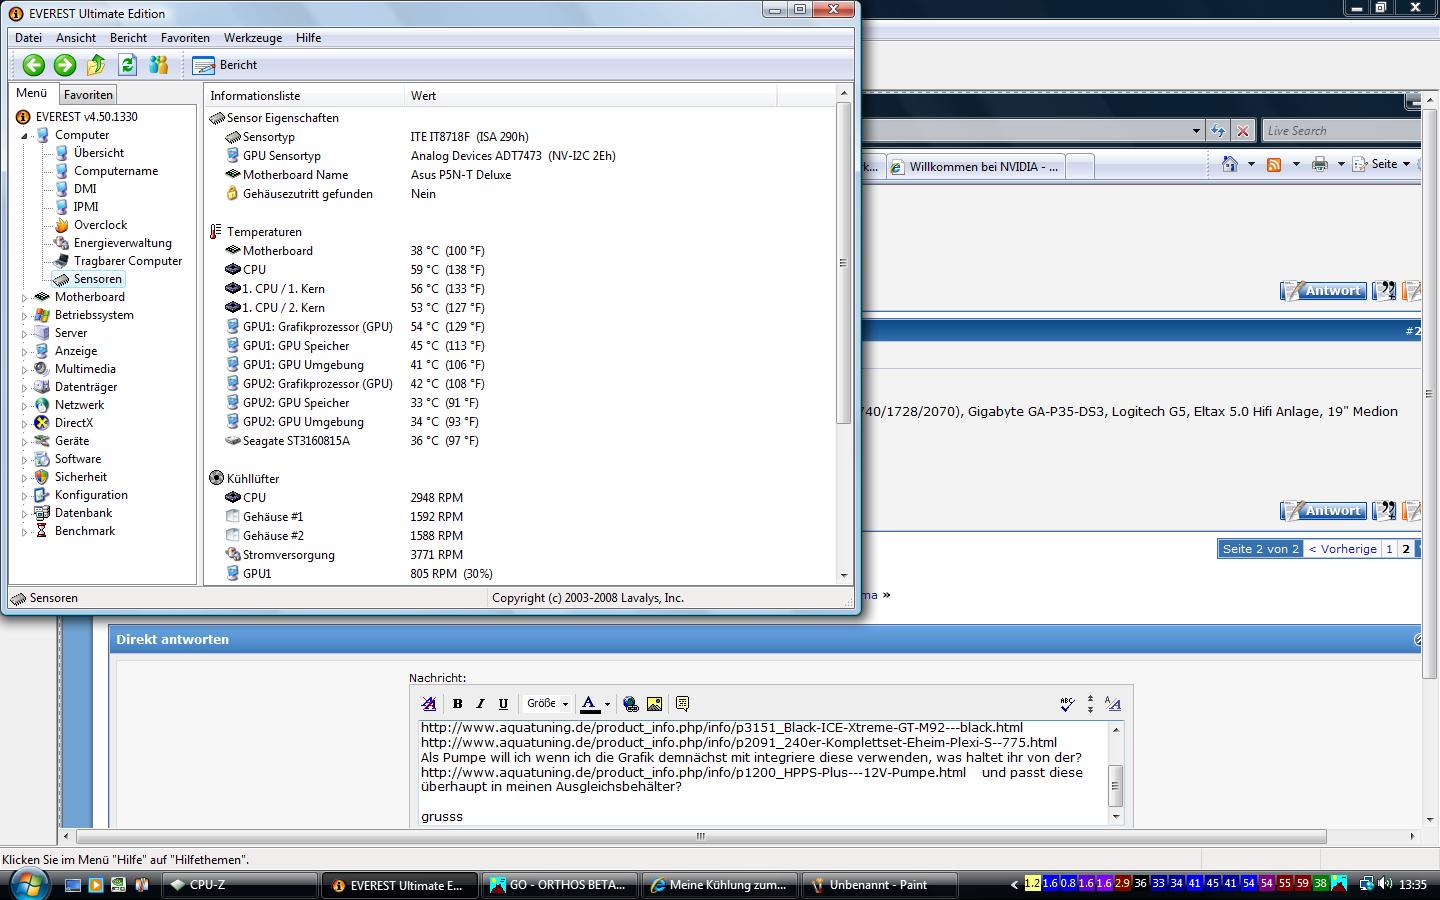The height and width of the screenshot is (900, 1440).
Task: Select DirectX in the tree
Action: tap(74, 423)
